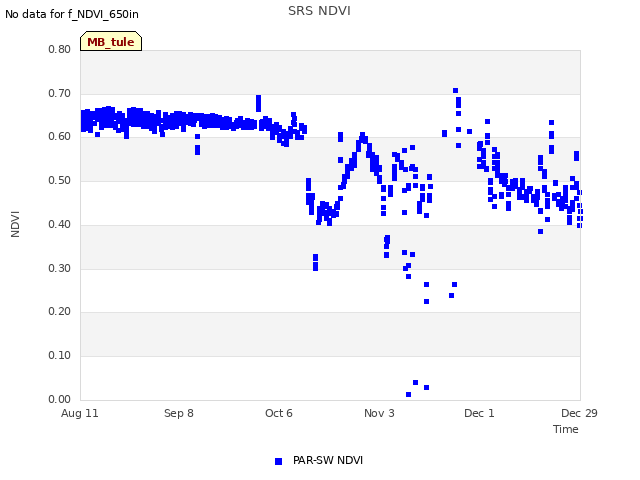Click the 0.10 y-axis tick label

pyautogui.click(x=60, y=356)
